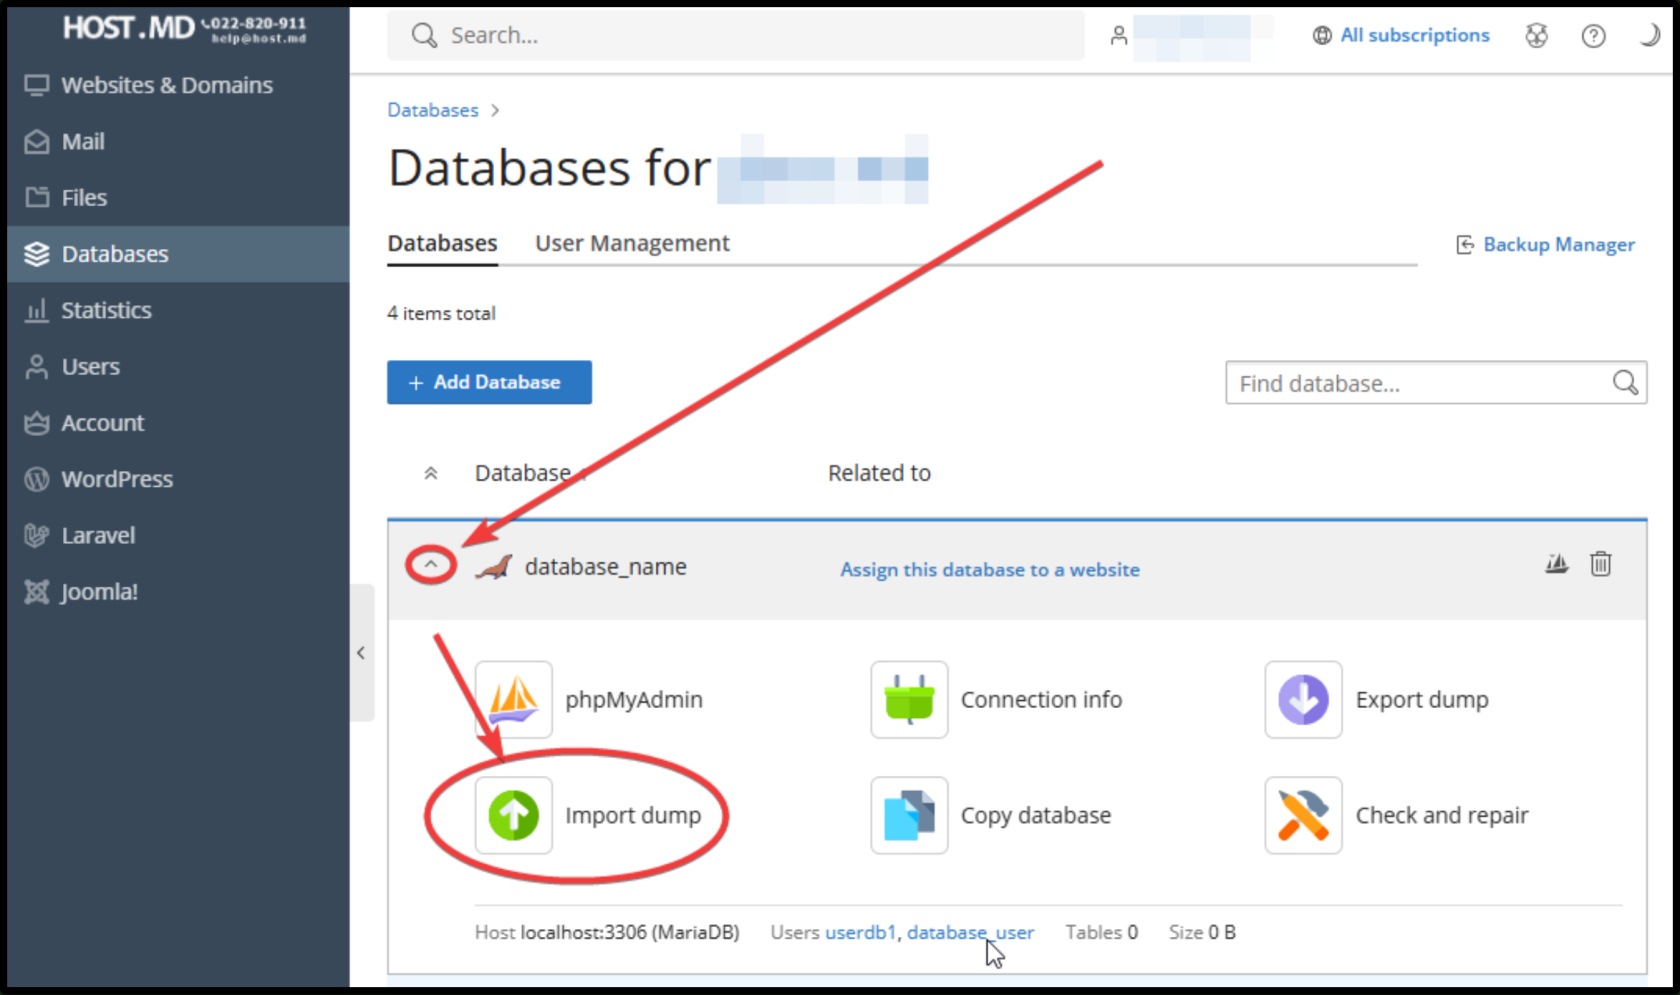Select the Databases tab
Image resolution: width=1680 pixels, height=995 pixels.
pos(442,243)
